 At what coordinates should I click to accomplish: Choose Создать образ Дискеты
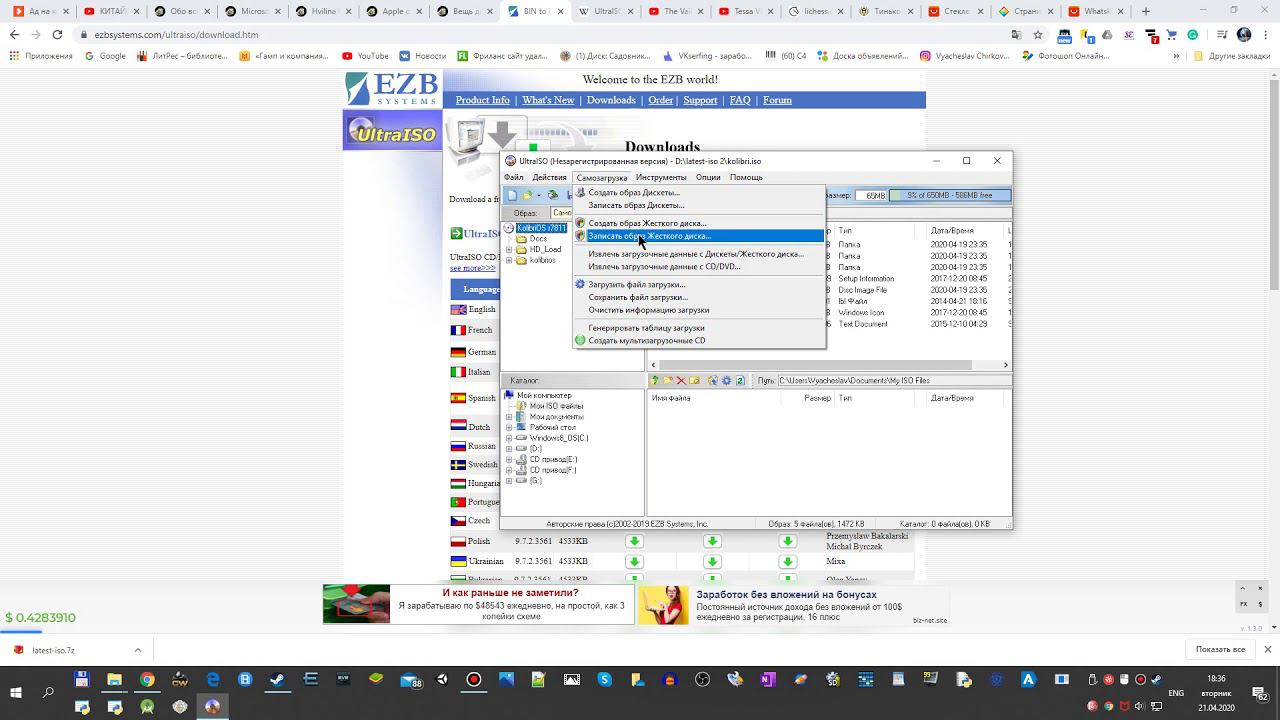click(698, 192)
